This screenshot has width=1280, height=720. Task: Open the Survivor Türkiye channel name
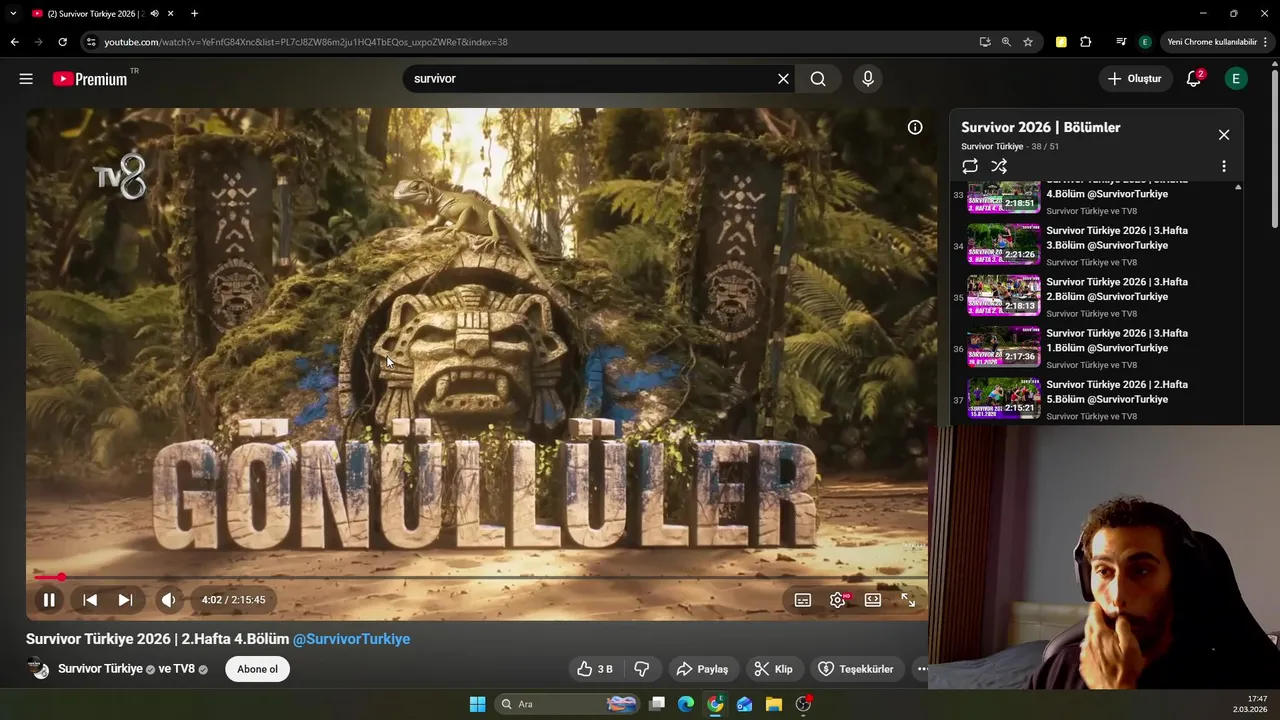tap(100, 669)
